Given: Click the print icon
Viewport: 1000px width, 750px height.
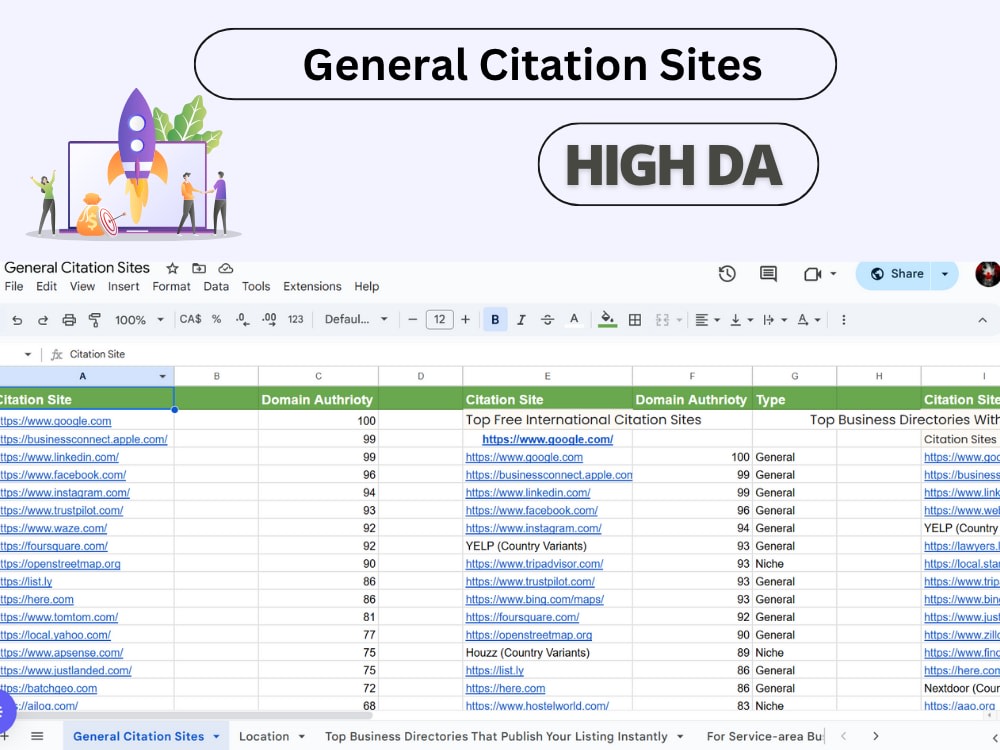Looking at the screenshot, I should pyautogui.click(x=69, y=320).
